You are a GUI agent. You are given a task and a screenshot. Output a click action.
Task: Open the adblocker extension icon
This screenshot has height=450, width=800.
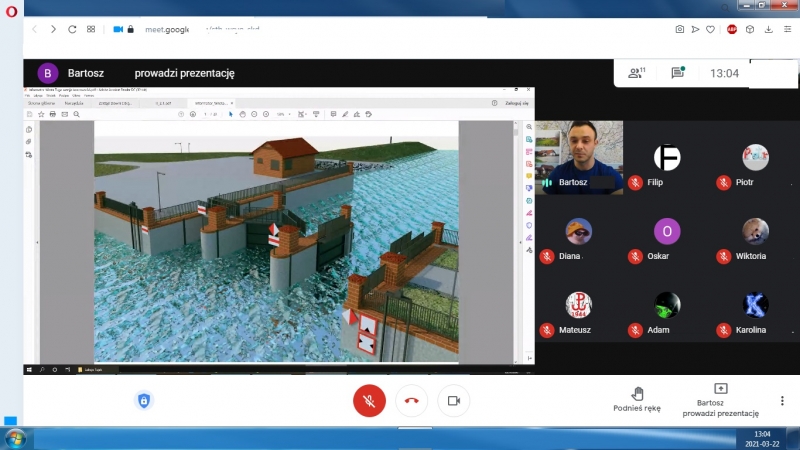coord(732,29)
